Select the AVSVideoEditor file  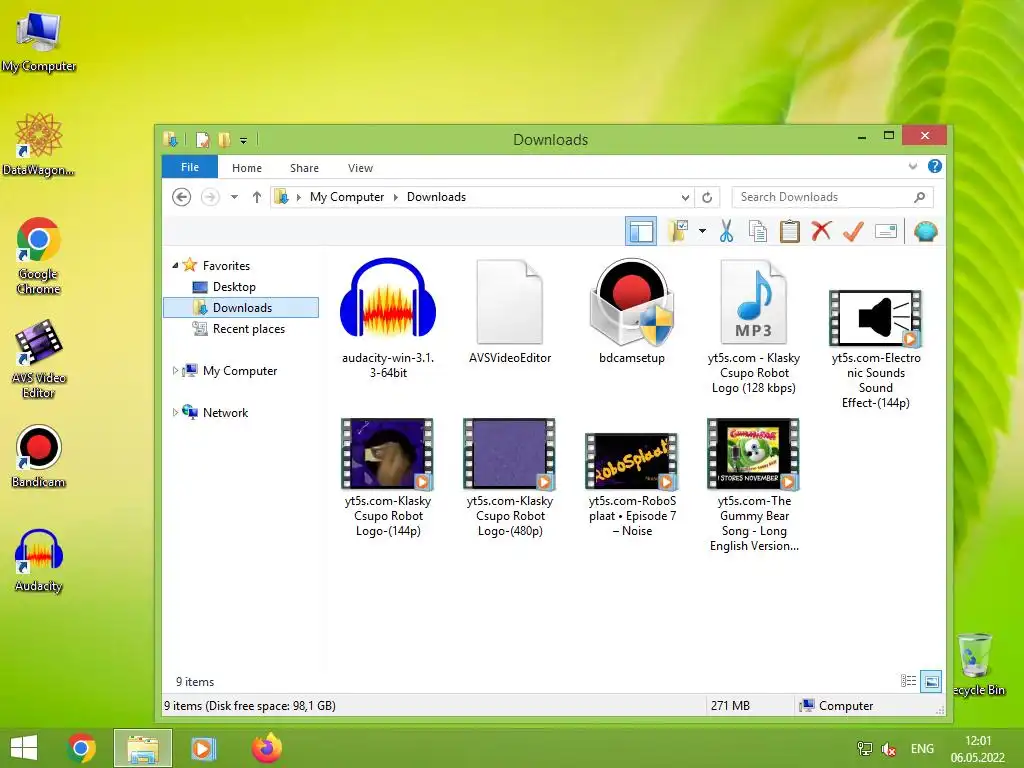pyautogui.click(x=510, y=312)
